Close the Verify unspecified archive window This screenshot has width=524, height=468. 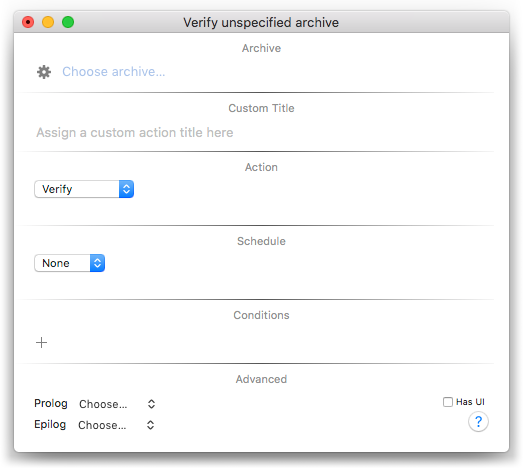pos(28,22)
